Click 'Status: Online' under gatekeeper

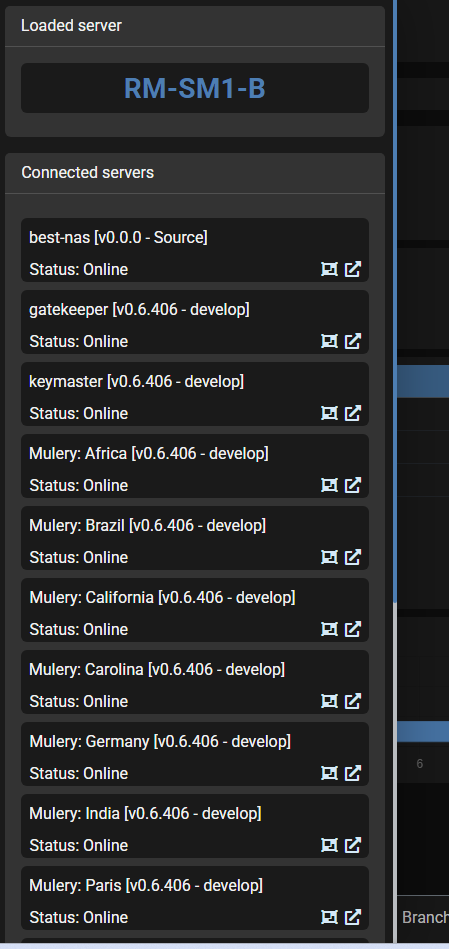pos(79,342)
